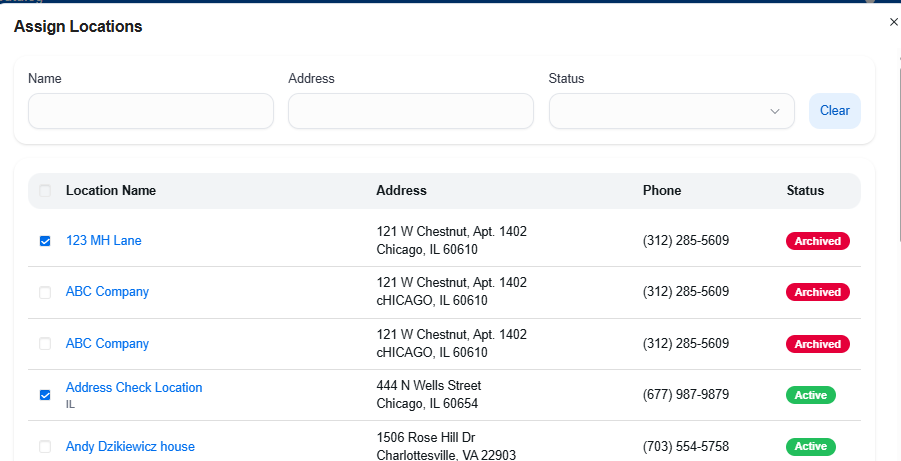Viewport: 901px width, 461px height.
Task: Click the Address column header in table
Action: tap(401, 191)
